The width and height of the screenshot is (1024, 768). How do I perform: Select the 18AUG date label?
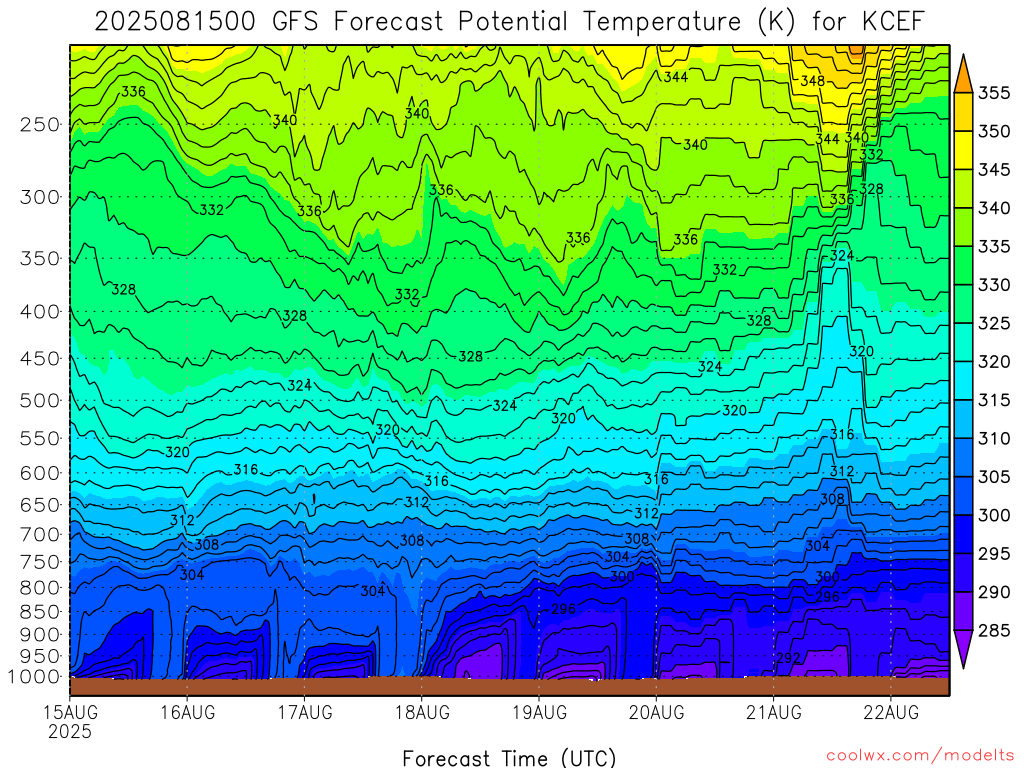point(423,712)
